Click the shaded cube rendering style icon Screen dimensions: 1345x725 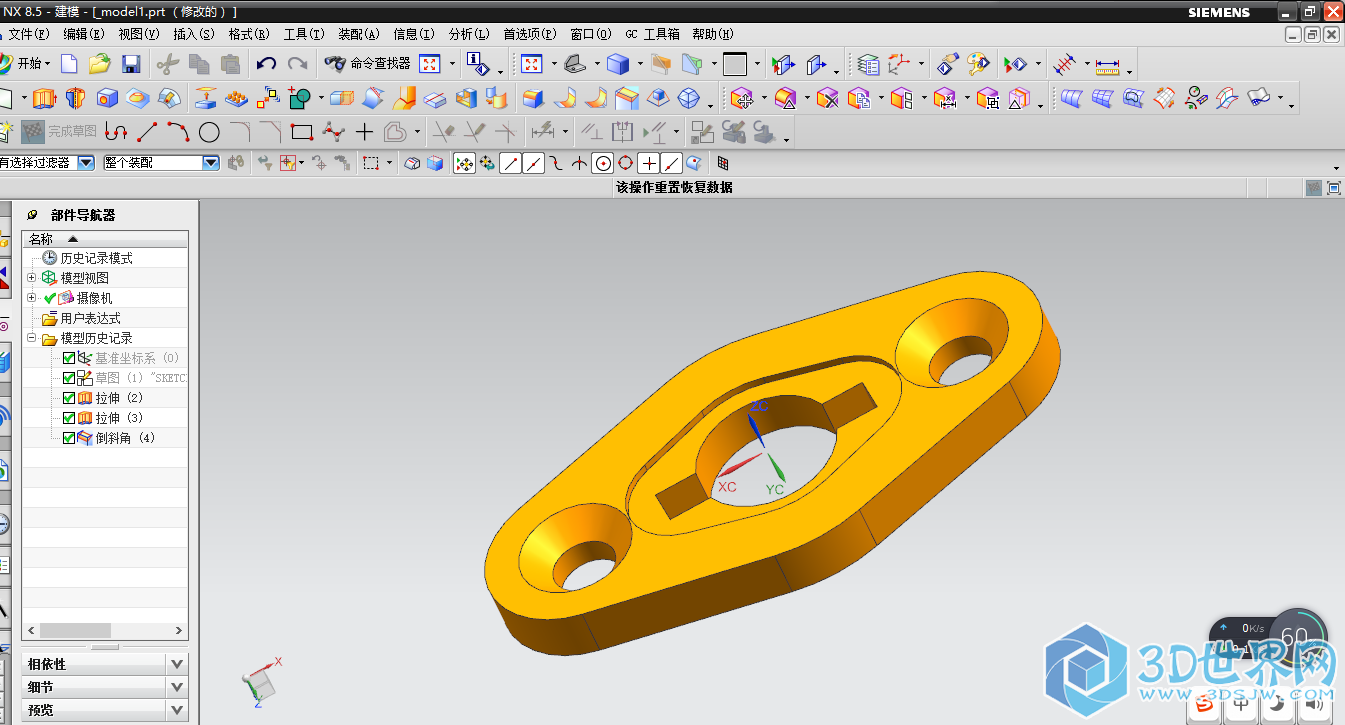(x=618, y=64)
